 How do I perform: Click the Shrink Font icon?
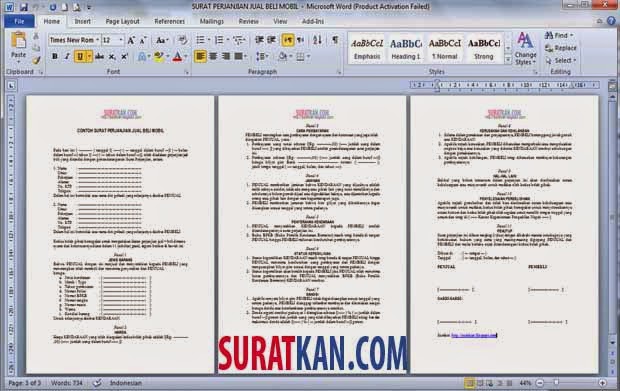pos(143,40)
